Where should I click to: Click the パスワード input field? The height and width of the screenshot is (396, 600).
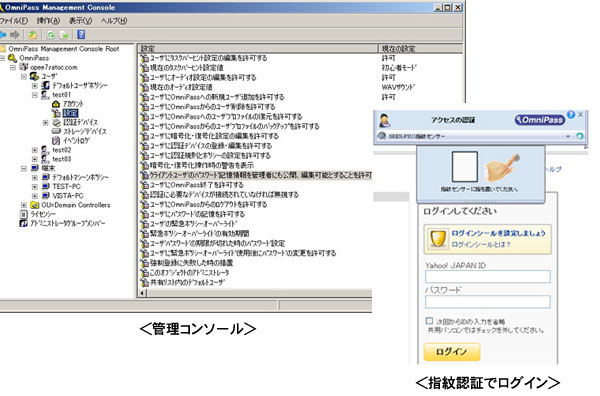488,301
